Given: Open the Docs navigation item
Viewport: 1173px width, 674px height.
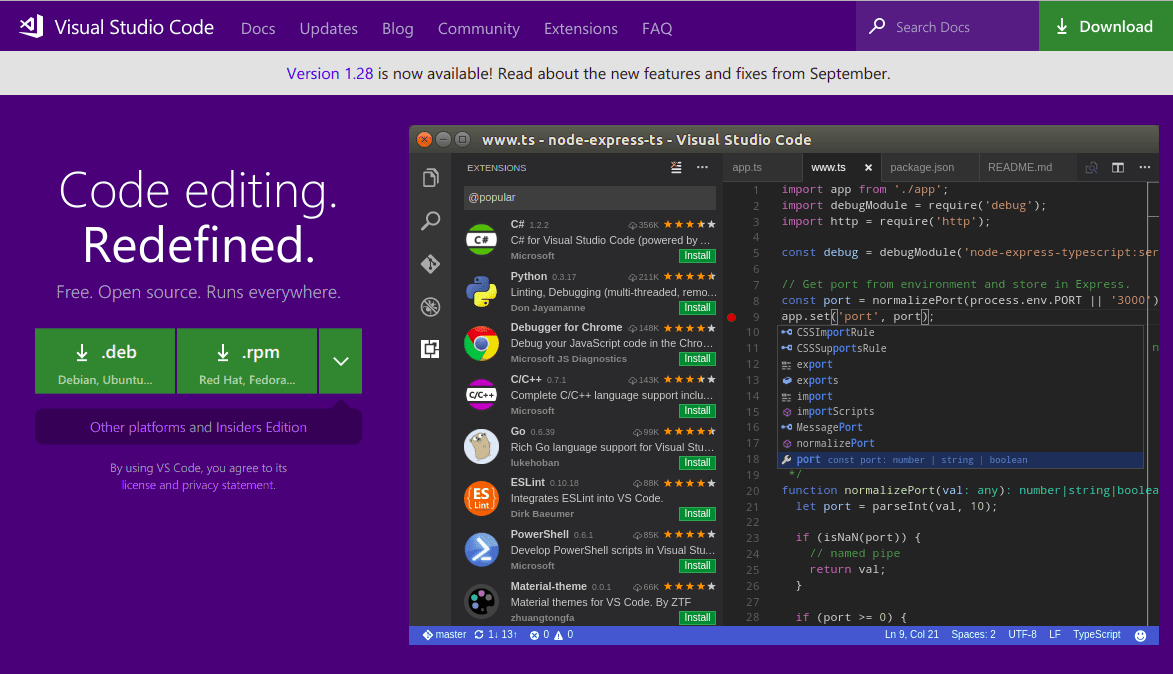Looking at the screenshot, I should coord(258,28).
